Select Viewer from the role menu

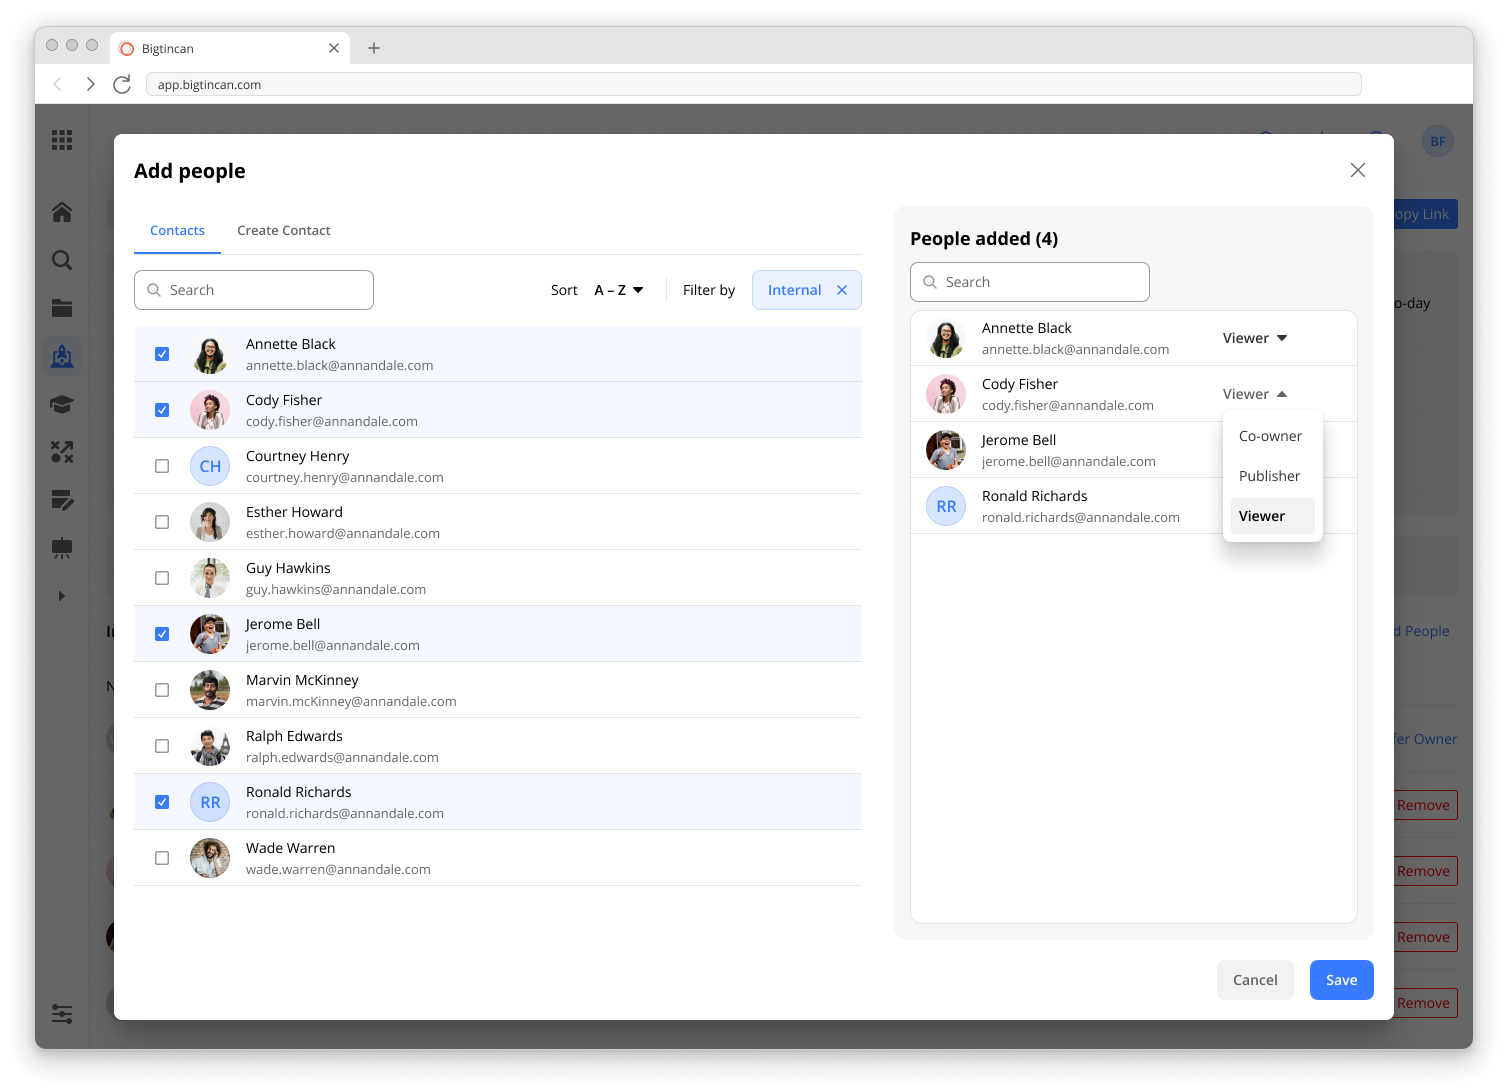(x=1272, y=516)
